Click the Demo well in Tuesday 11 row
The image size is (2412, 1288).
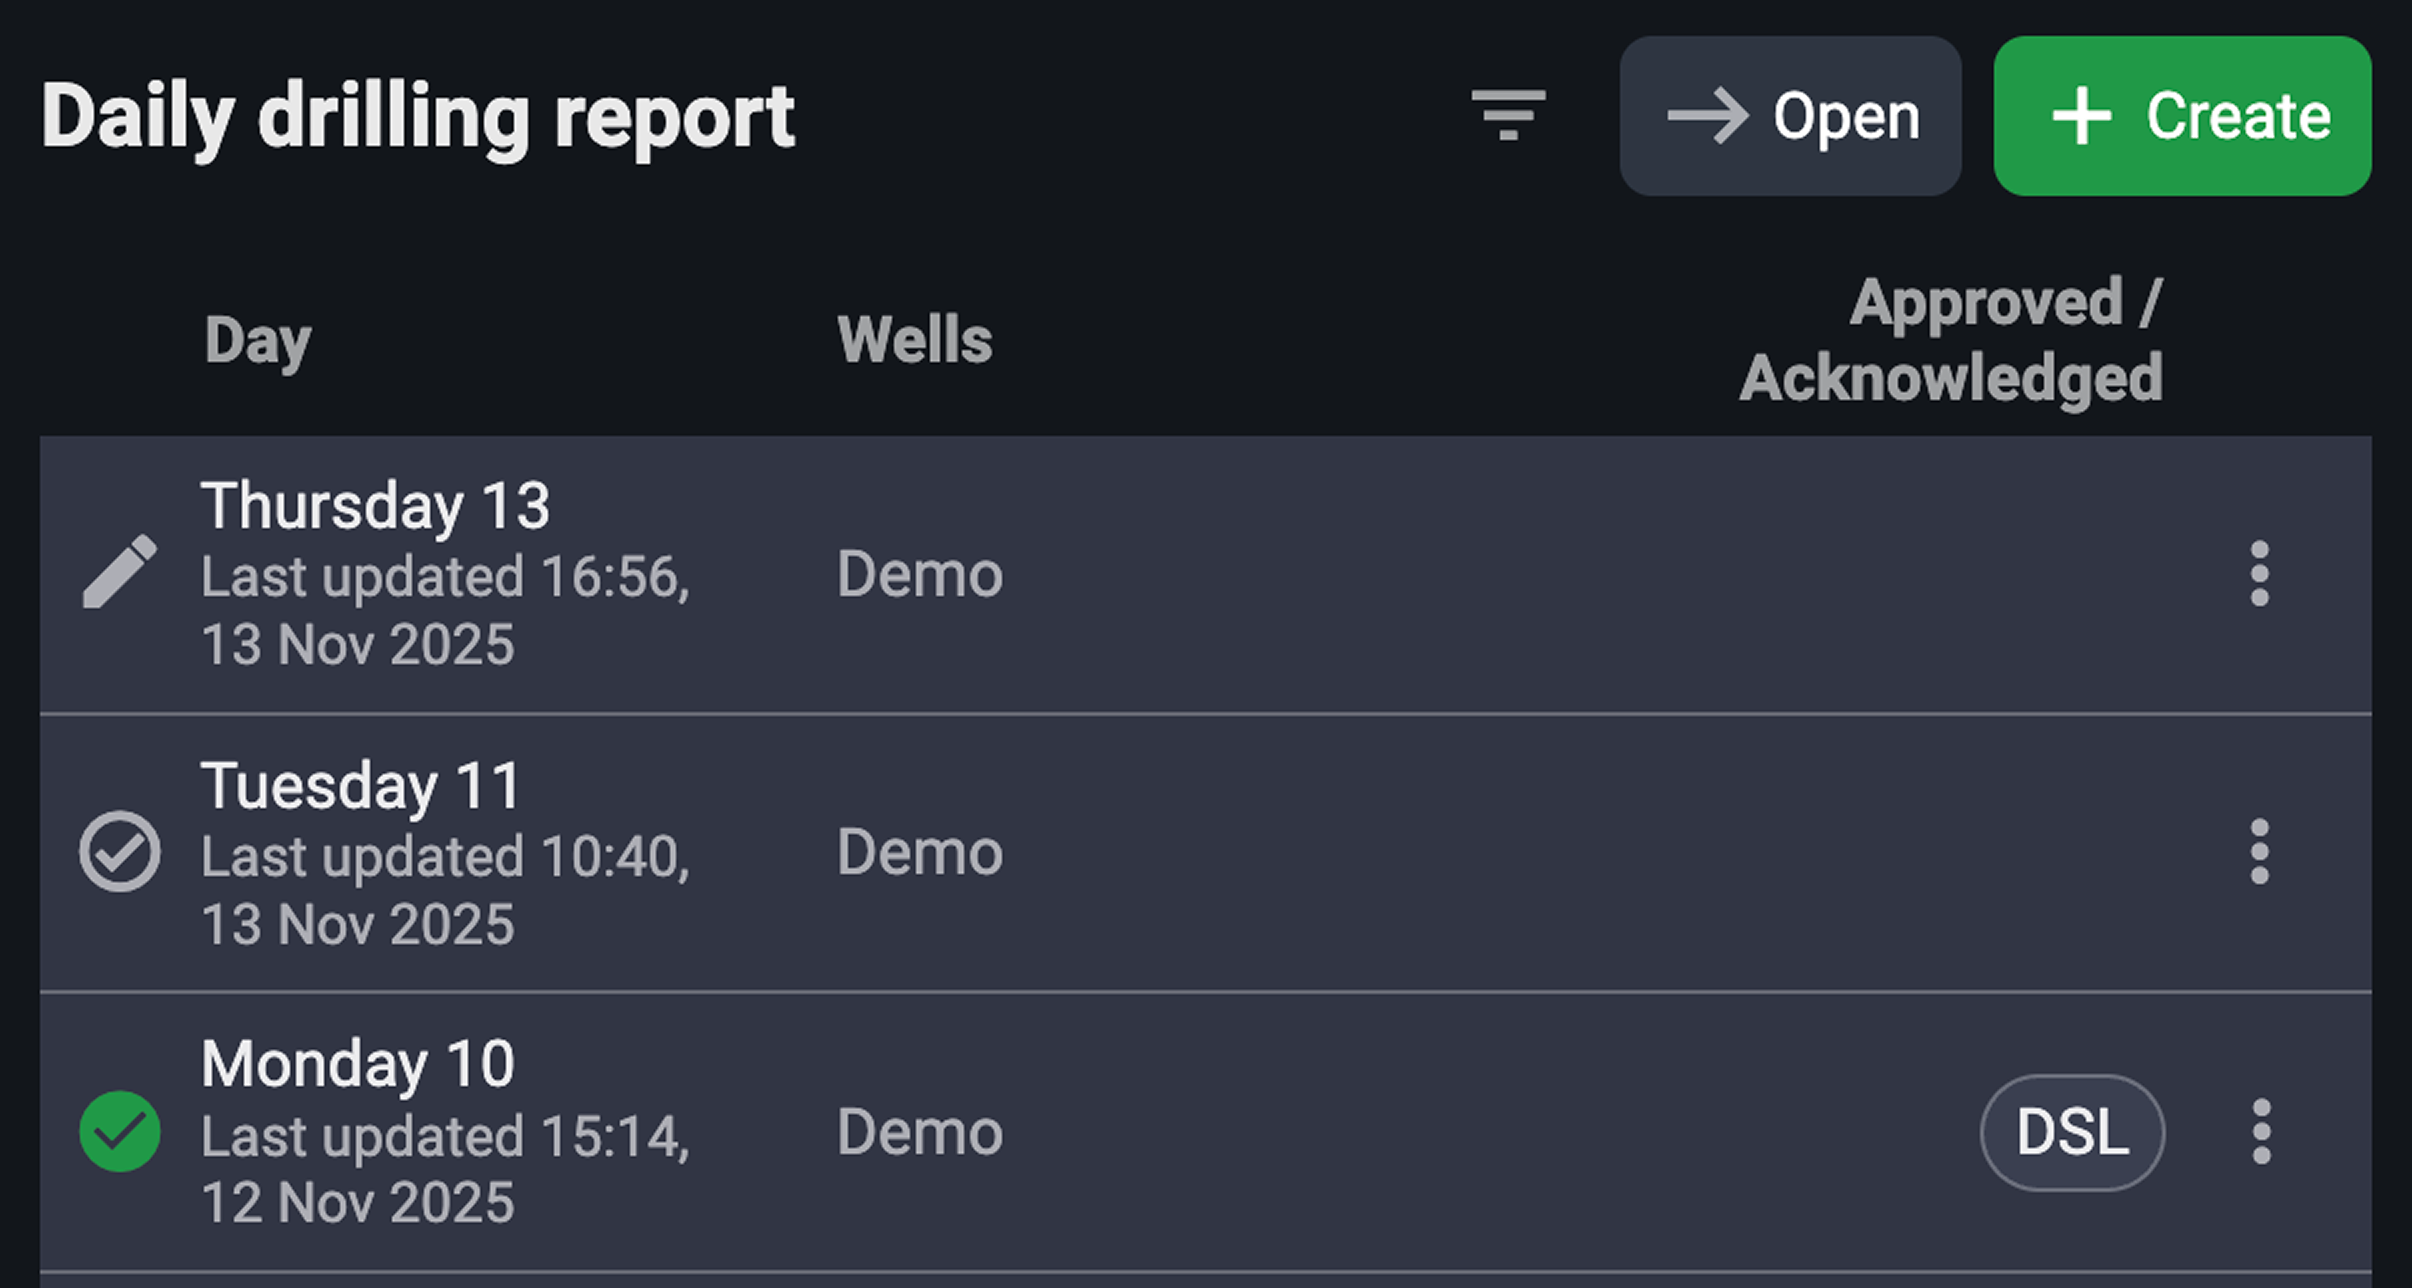coord(920,852)
